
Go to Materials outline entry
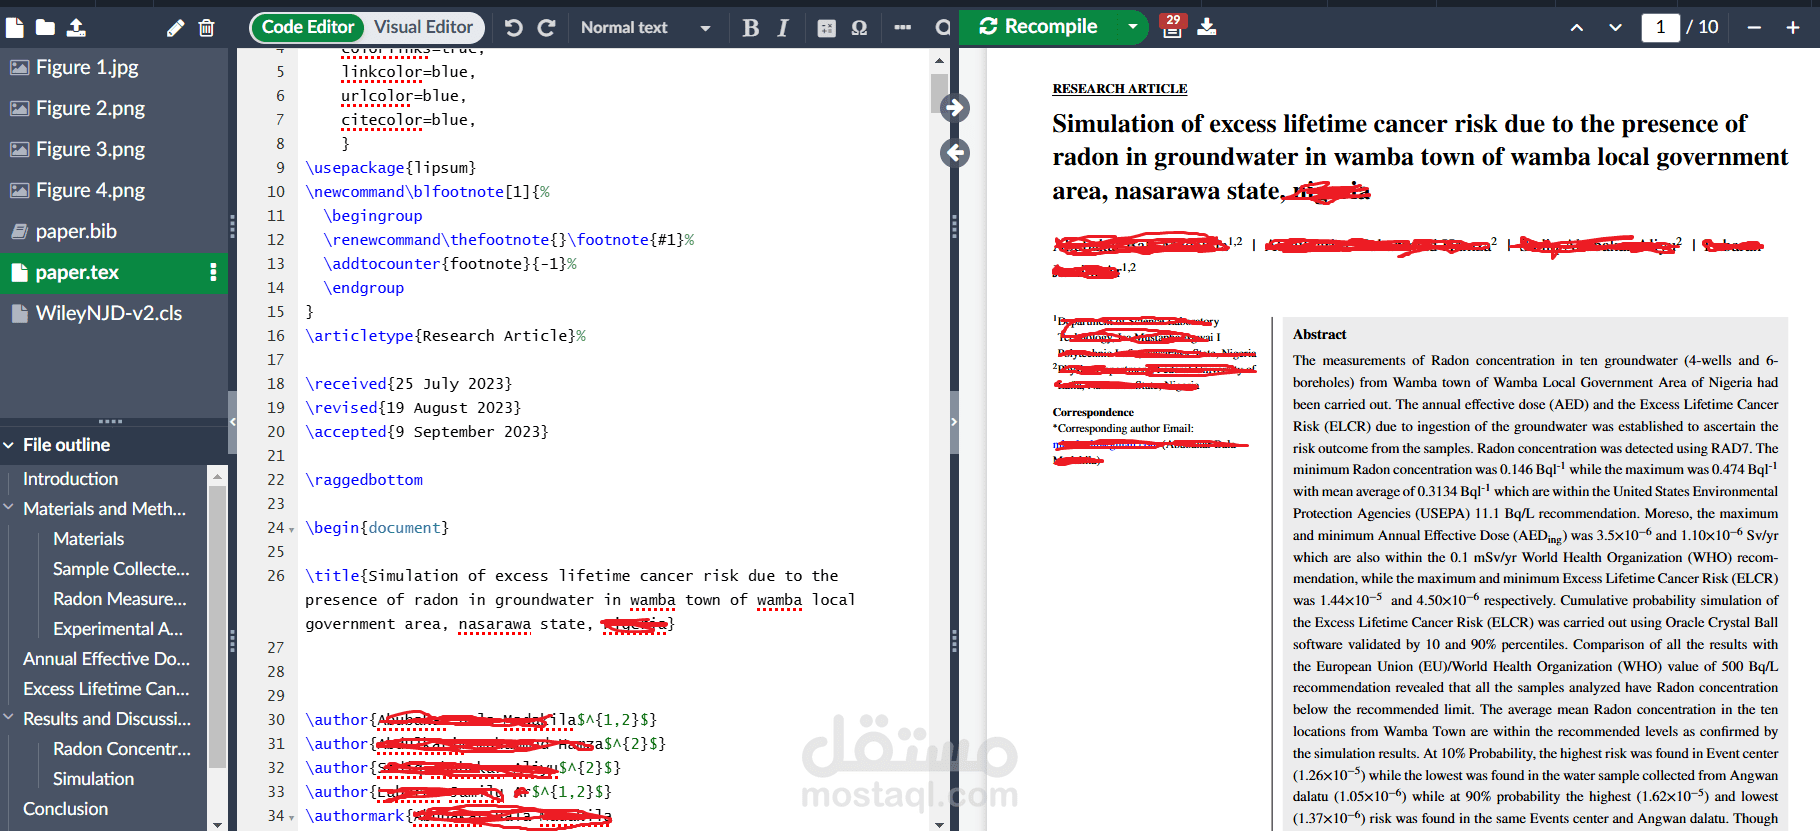click(89, 539)
